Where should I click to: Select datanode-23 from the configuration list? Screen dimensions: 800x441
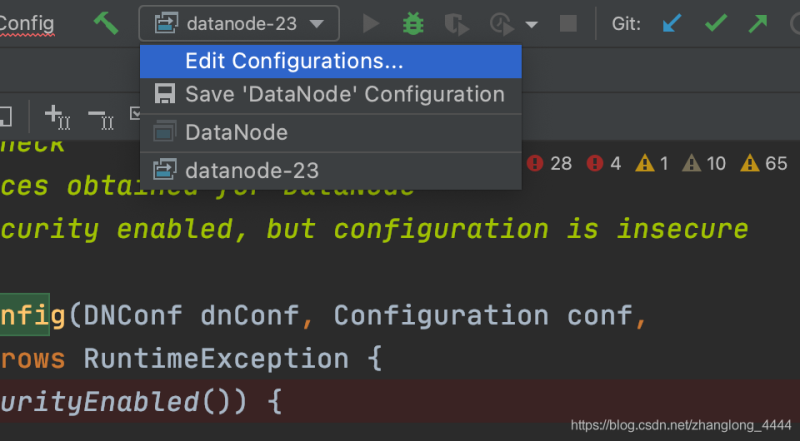click(x=251, y=170)
